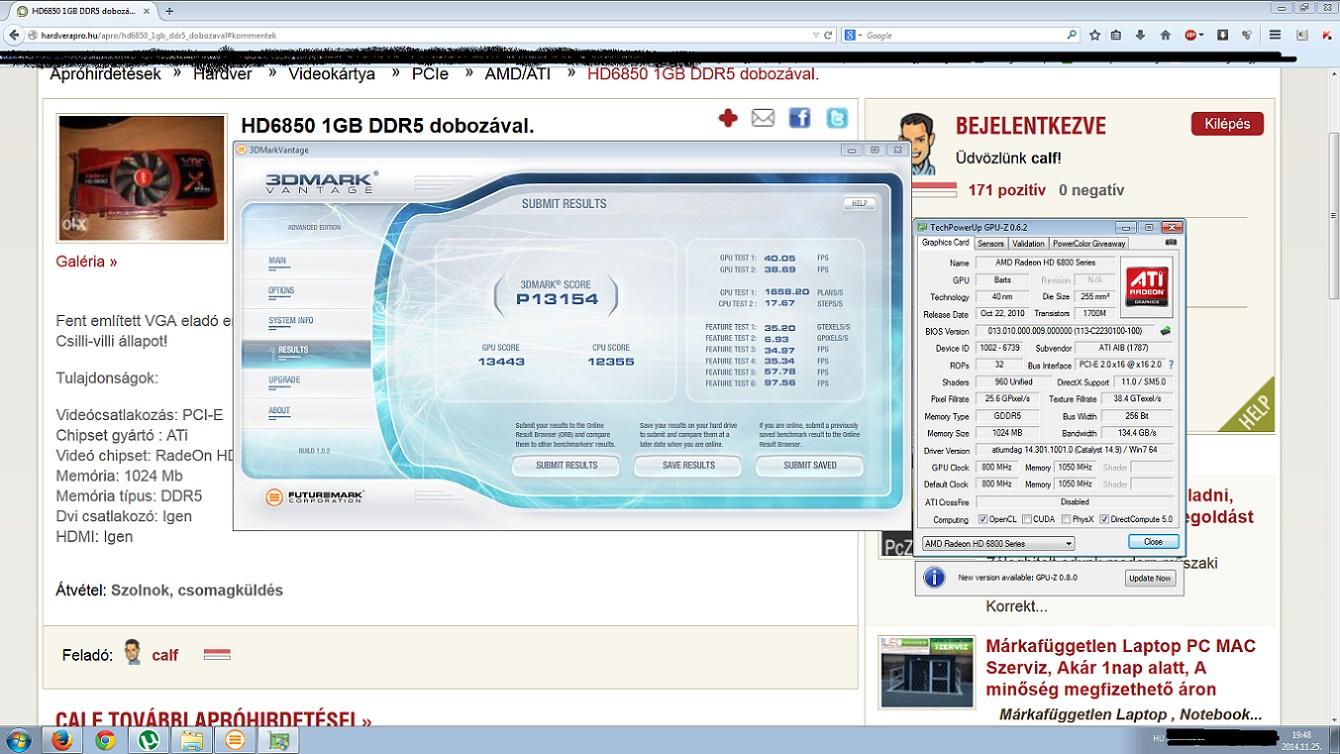This screenshot has height=754, width=1340.
Task: Open SYSTEM INFO in 3DMark Vantage
Action: (x=290, y=321)
